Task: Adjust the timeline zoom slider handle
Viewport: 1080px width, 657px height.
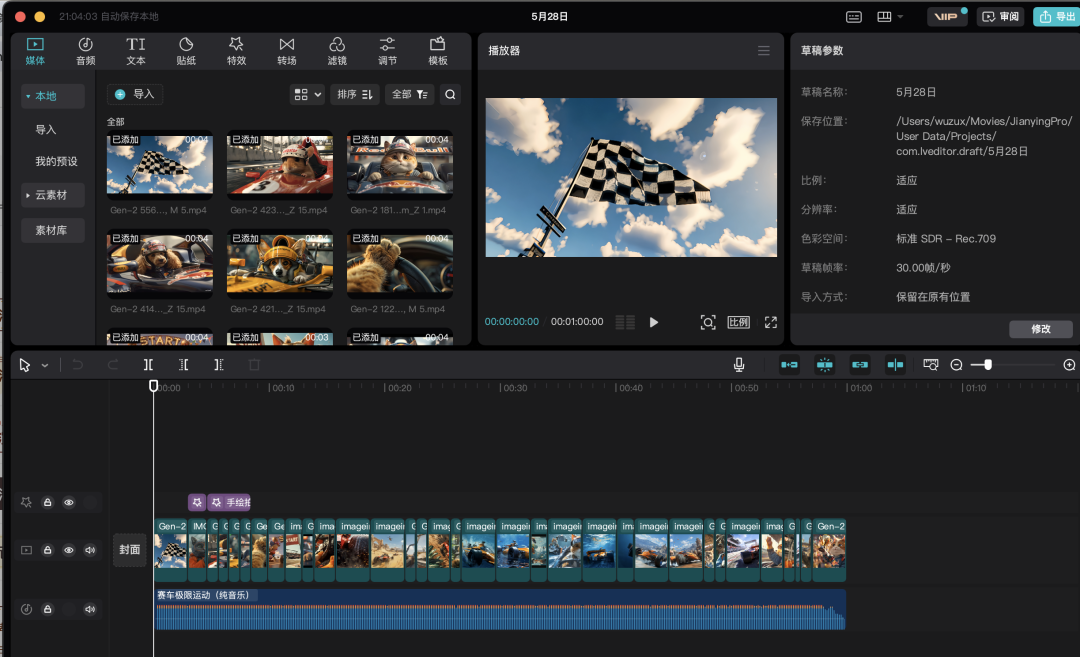Action: [988, 365]
